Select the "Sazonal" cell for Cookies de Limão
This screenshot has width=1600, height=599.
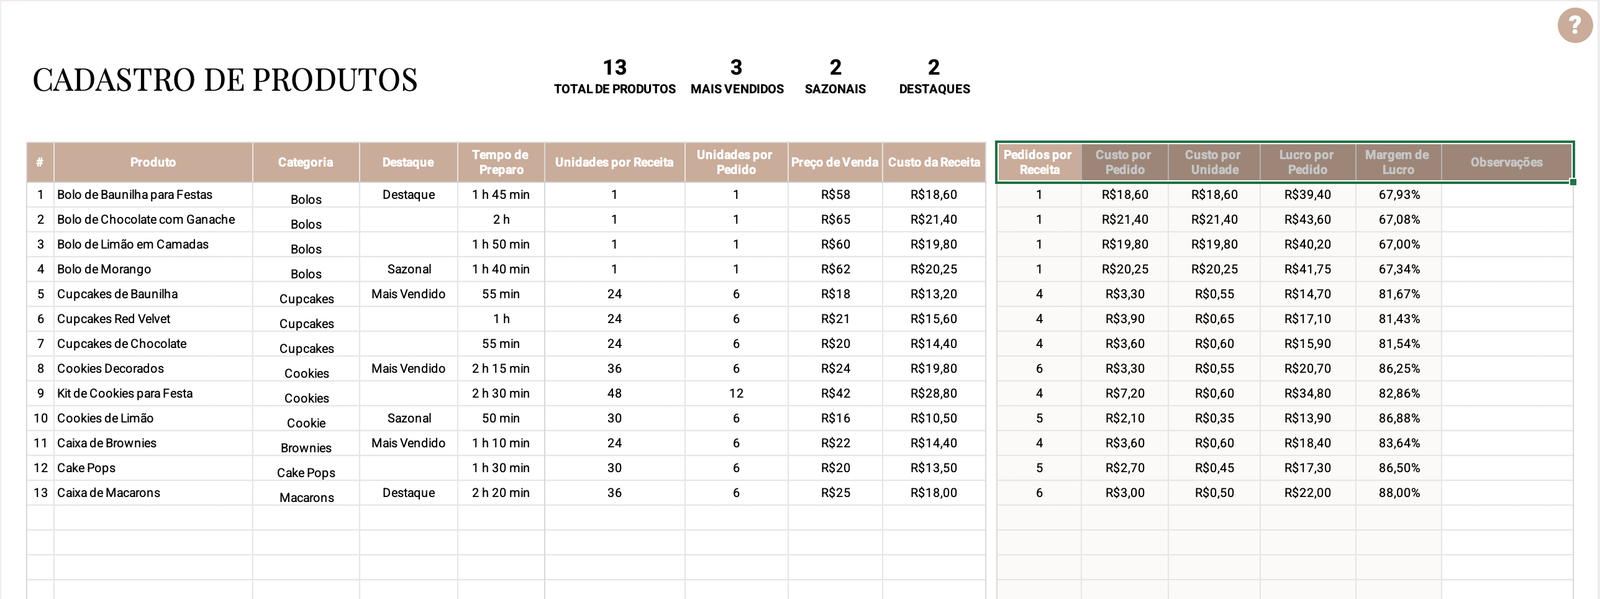pyautogui.click(x=409, y=419)
